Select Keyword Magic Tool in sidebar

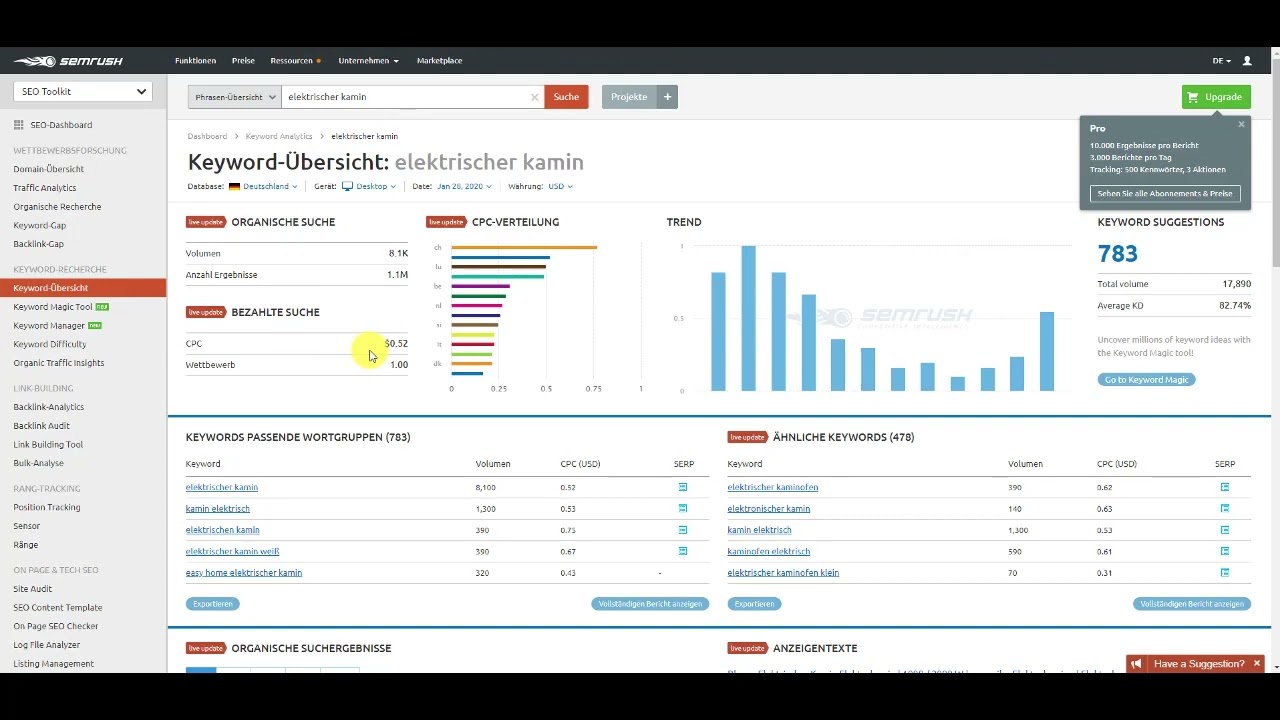pyautogui.click(x=53, y=307)
